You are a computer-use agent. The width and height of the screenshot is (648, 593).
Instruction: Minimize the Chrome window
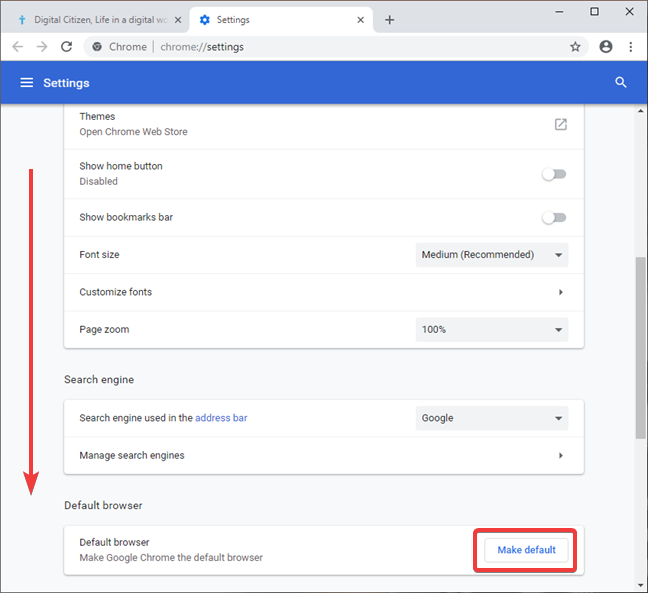point(559,12)
